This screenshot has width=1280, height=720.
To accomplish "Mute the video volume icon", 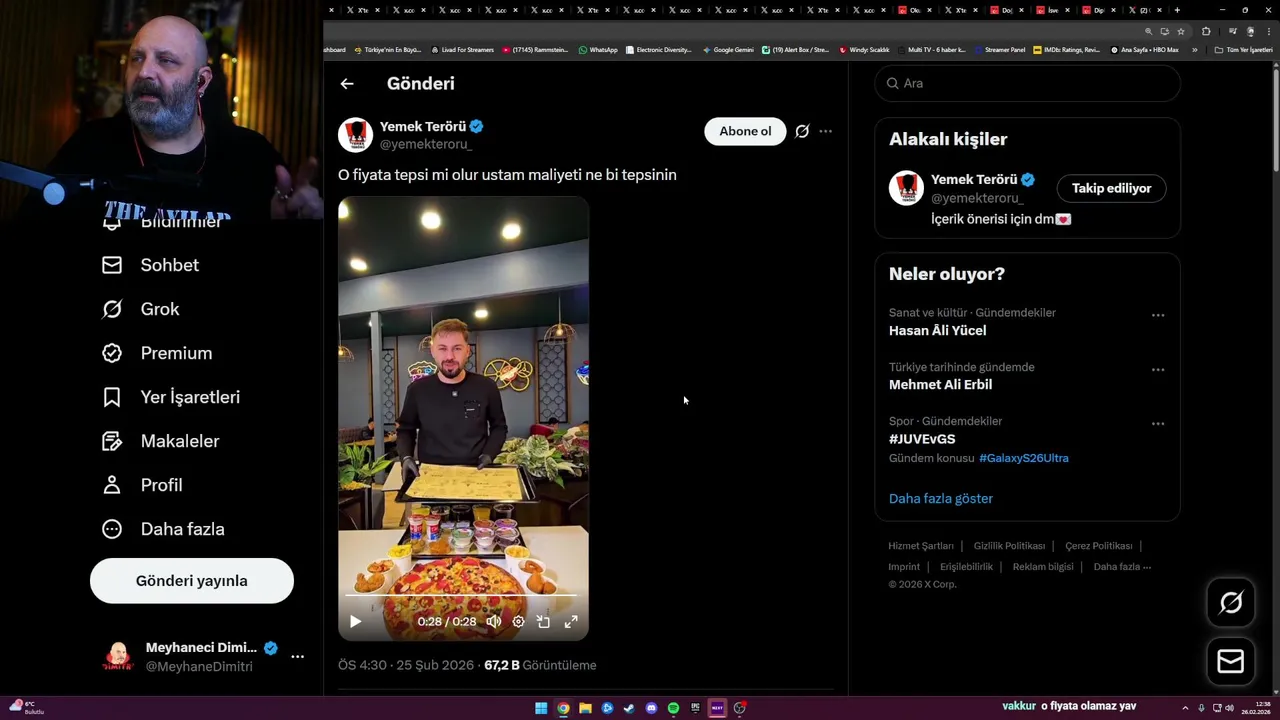I will [493, 622].
